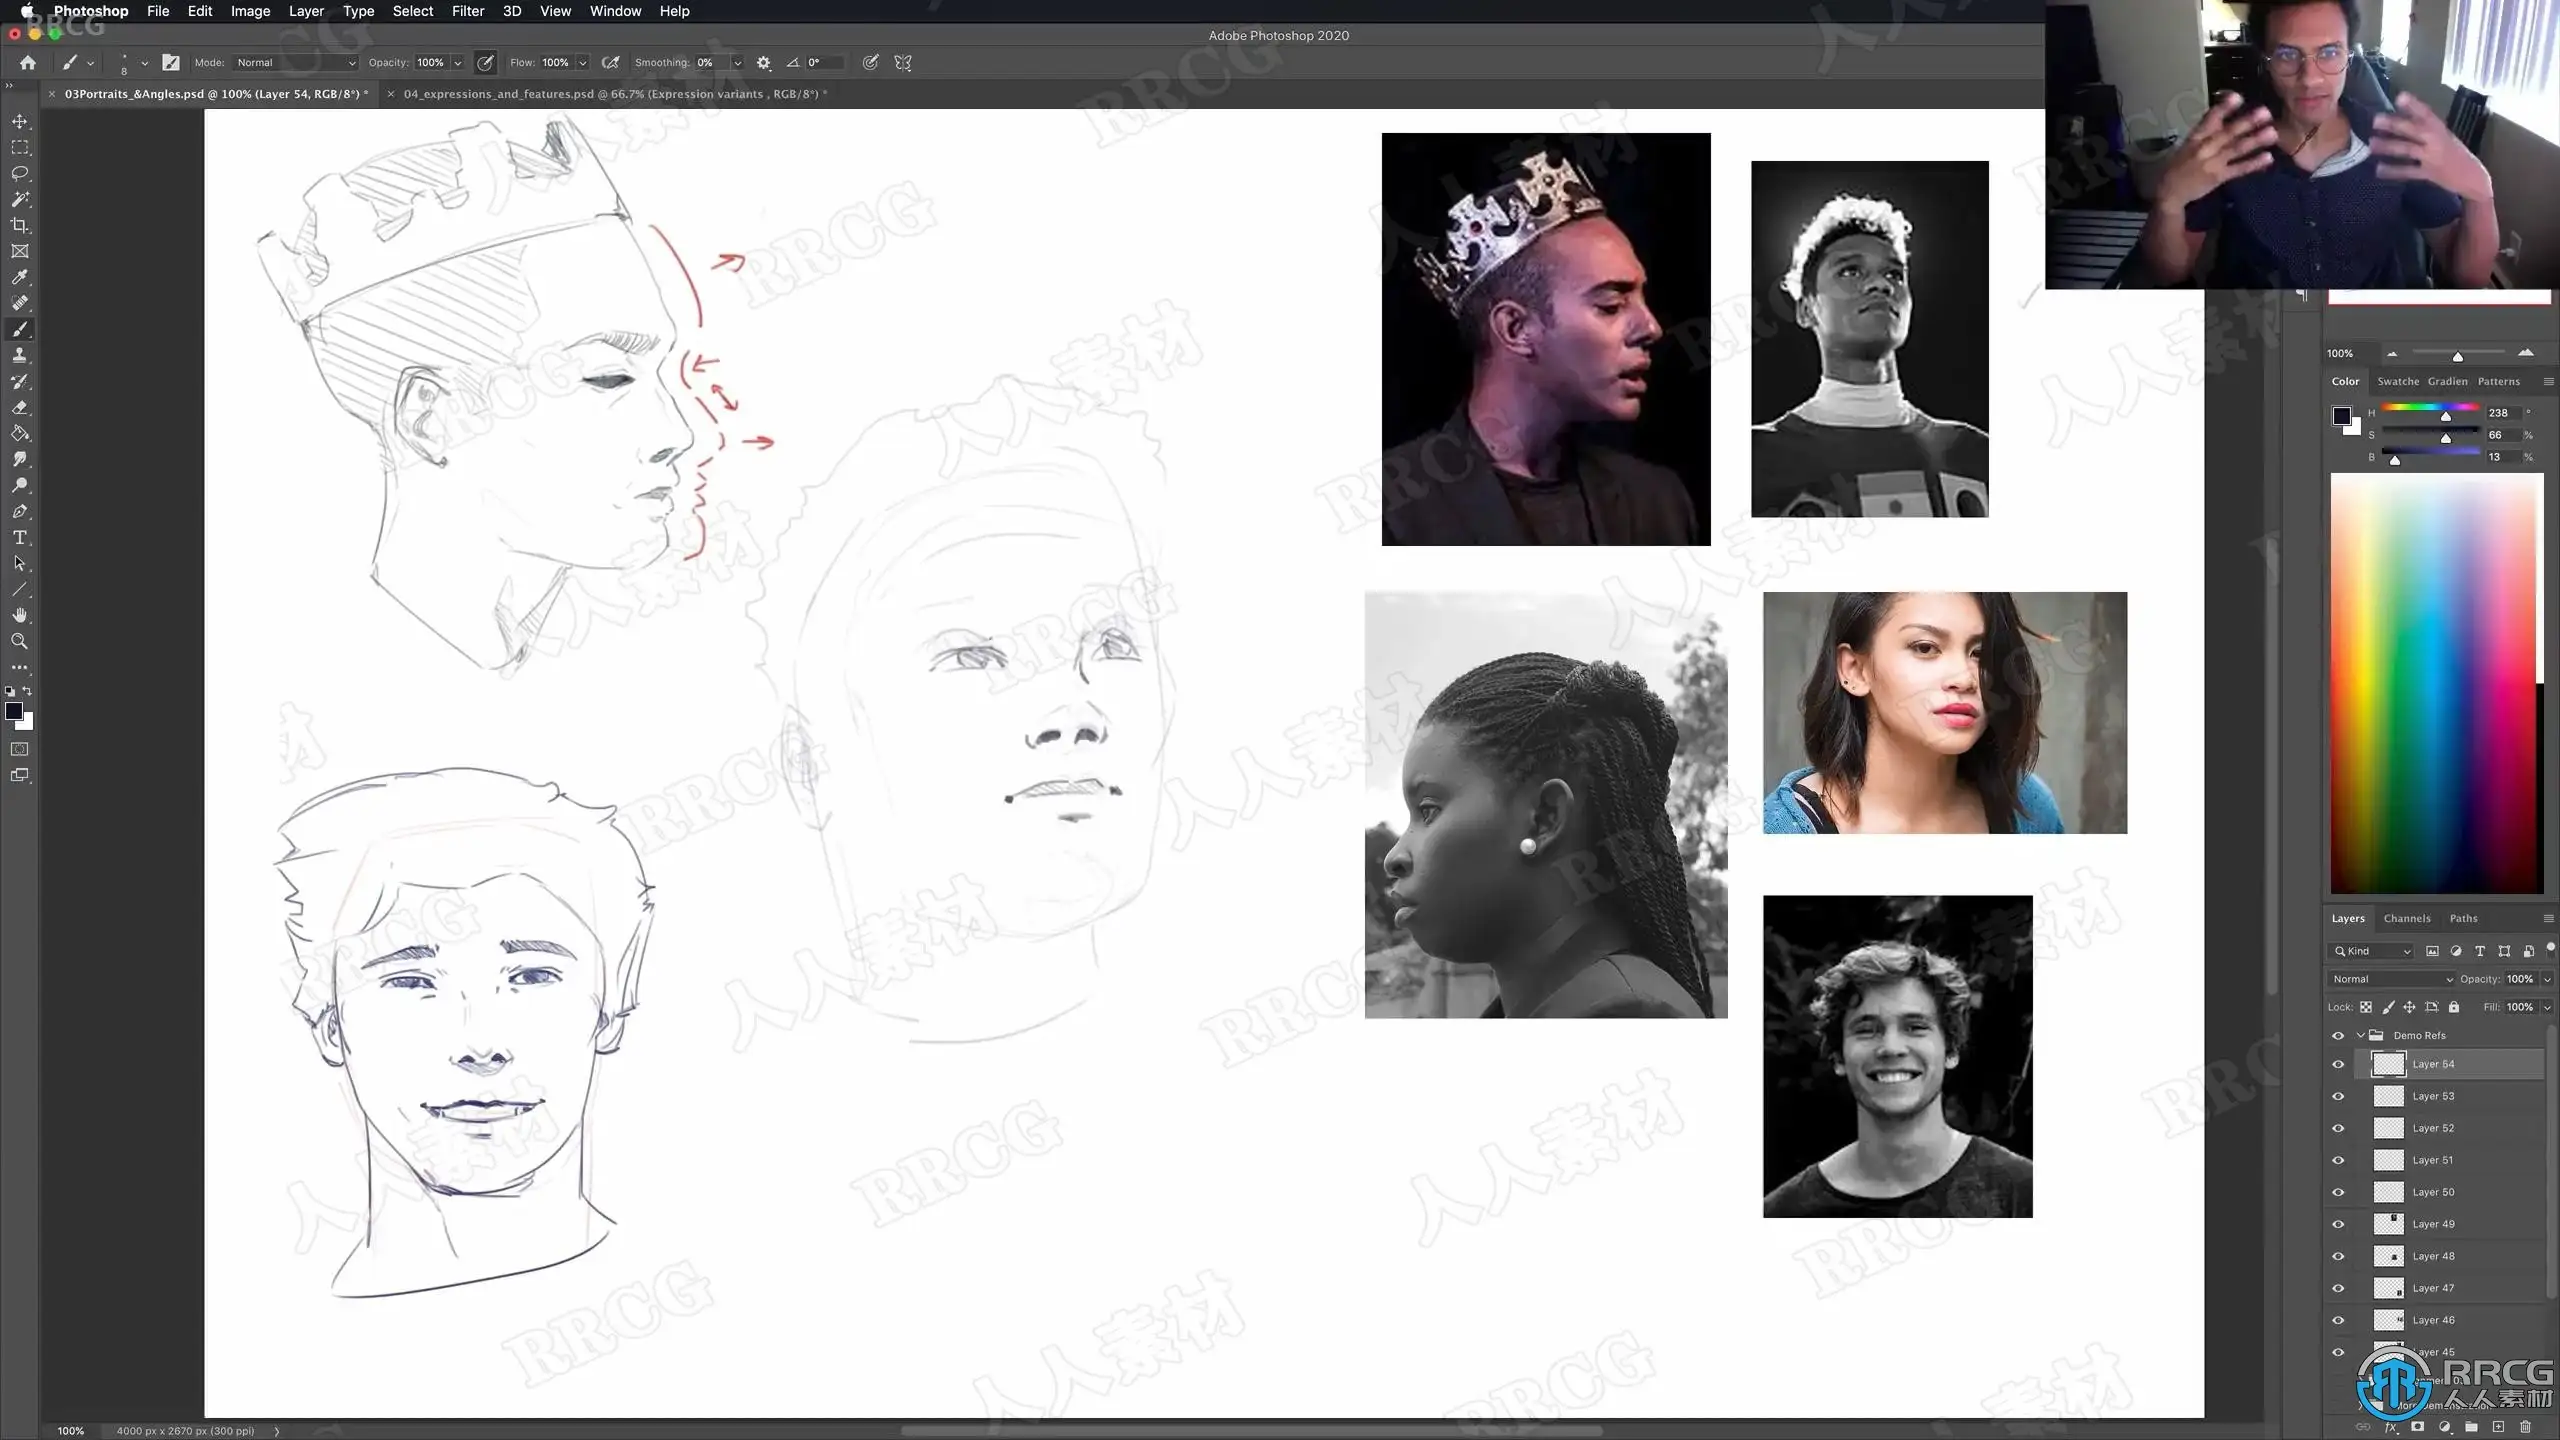
Task: Activate the Horizontal Type tool
Action: pos(19,538)
